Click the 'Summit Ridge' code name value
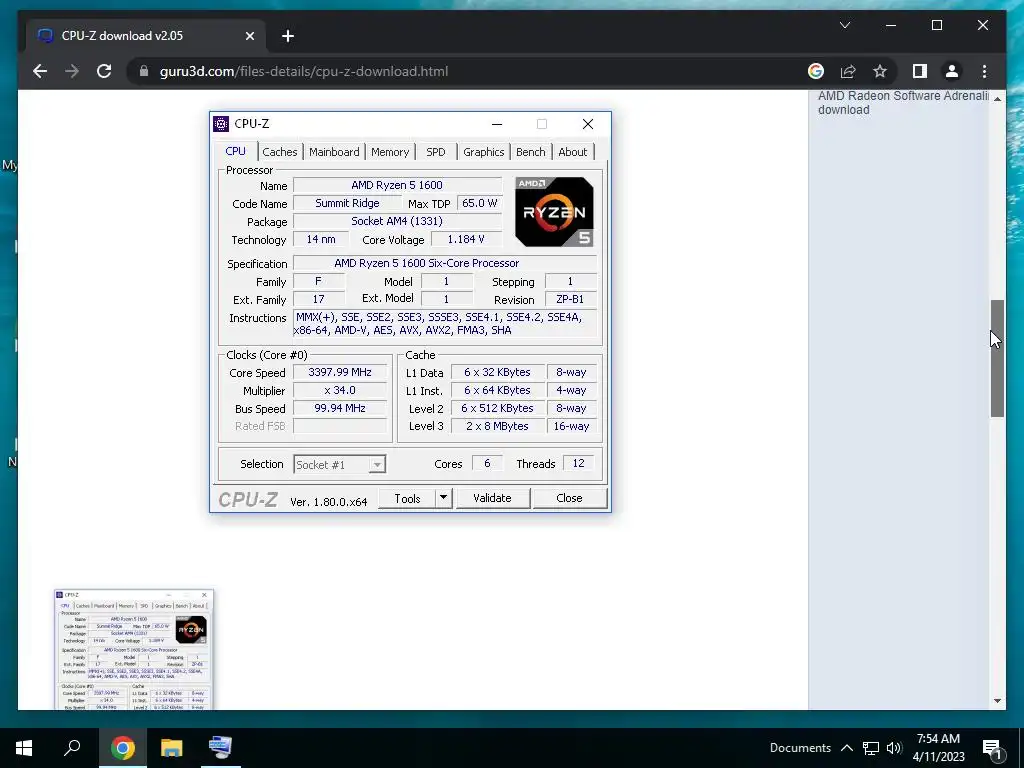 [x=347, y=203]
